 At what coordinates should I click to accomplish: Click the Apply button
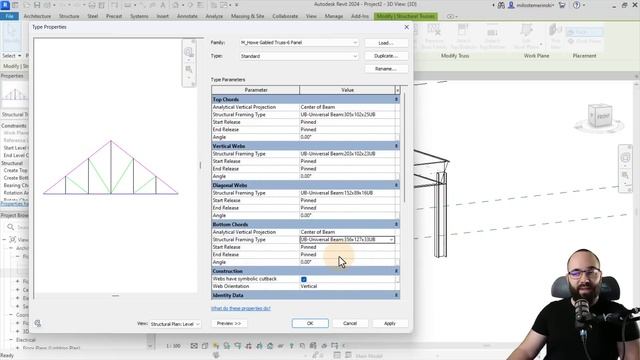[390, 323]
